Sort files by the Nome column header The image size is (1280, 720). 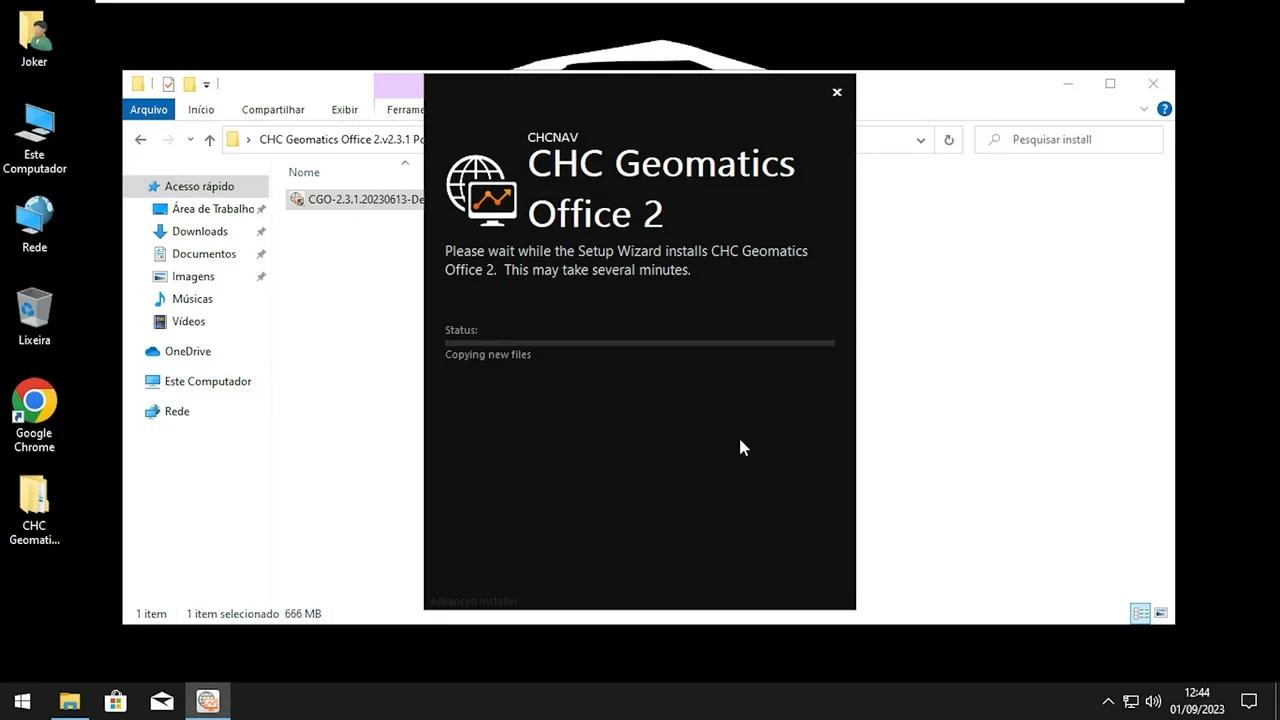pyautogui.click(x=304, y=172)
